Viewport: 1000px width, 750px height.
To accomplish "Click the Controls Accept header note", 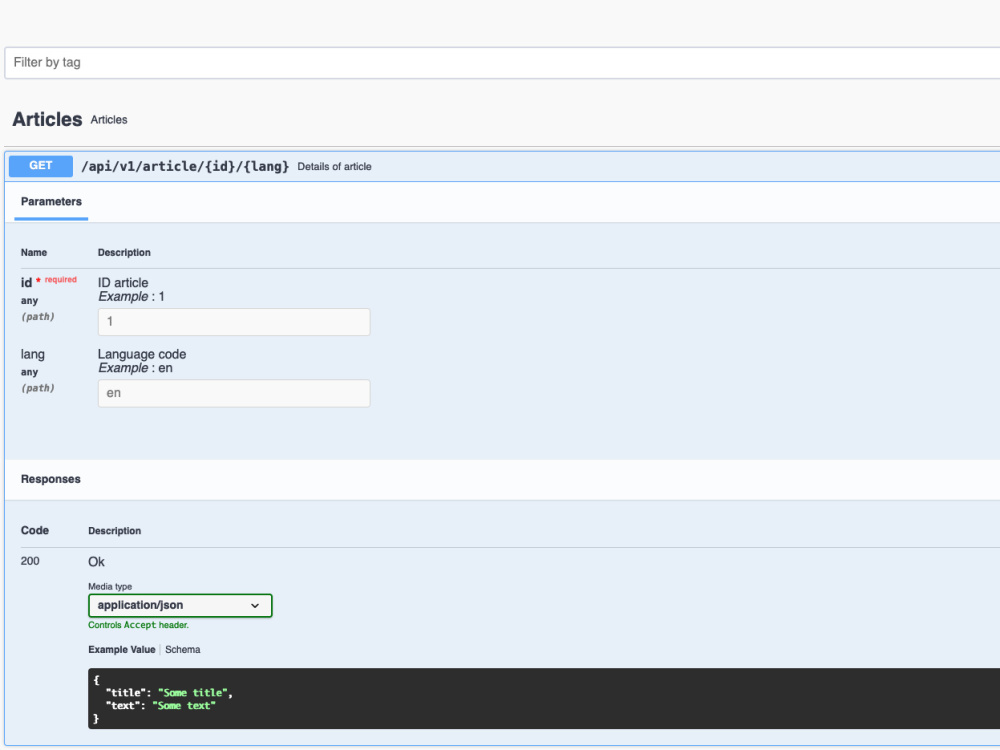I will (x=138, y=625).
